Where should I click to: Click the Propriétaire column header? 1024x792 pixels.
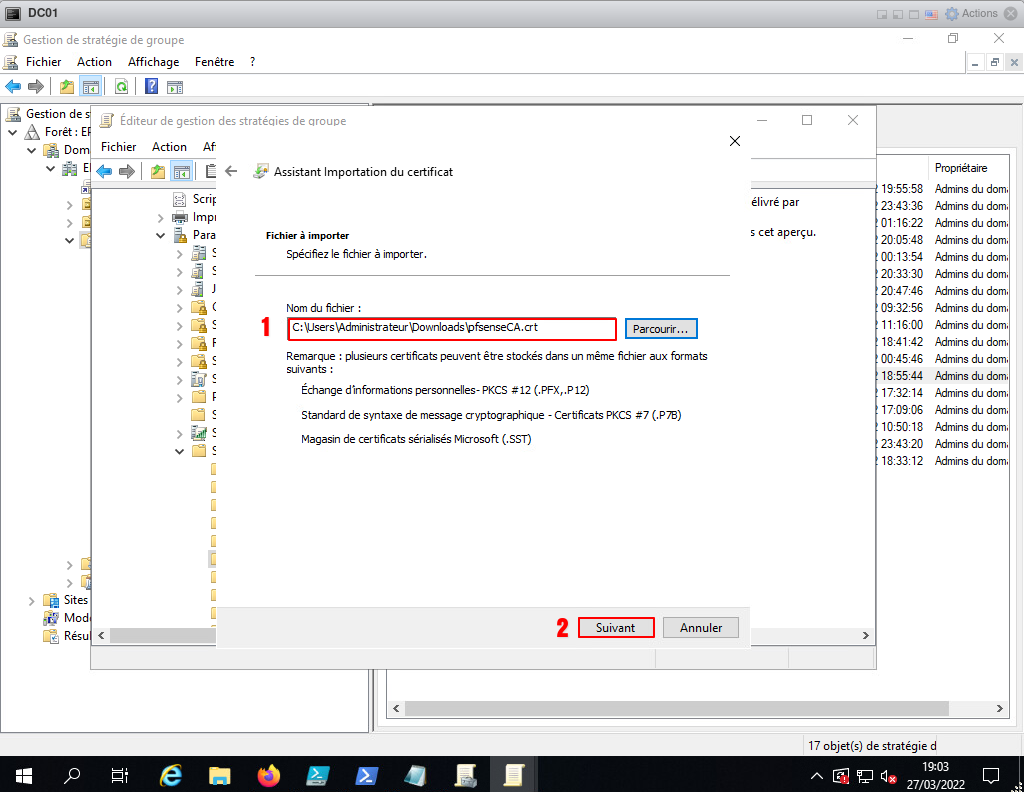point(960,168)
